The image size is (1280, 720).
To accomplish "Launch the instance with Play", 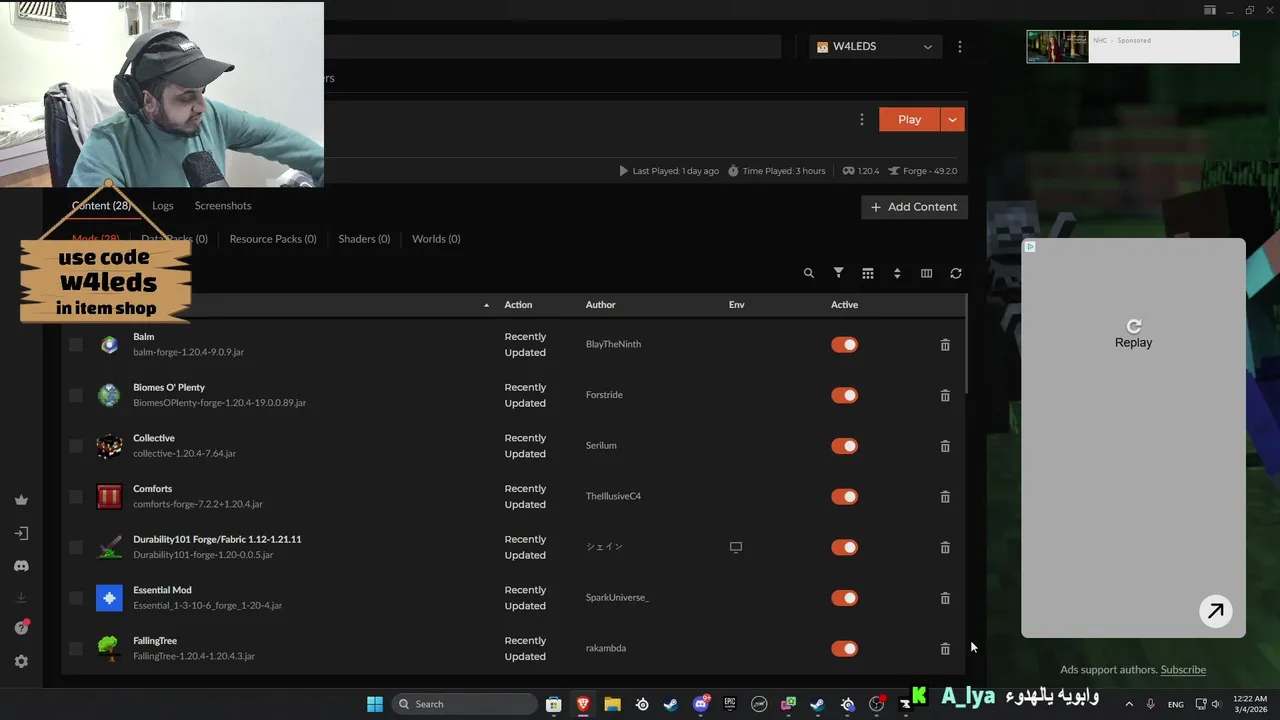I will click(x=909, y=119).
